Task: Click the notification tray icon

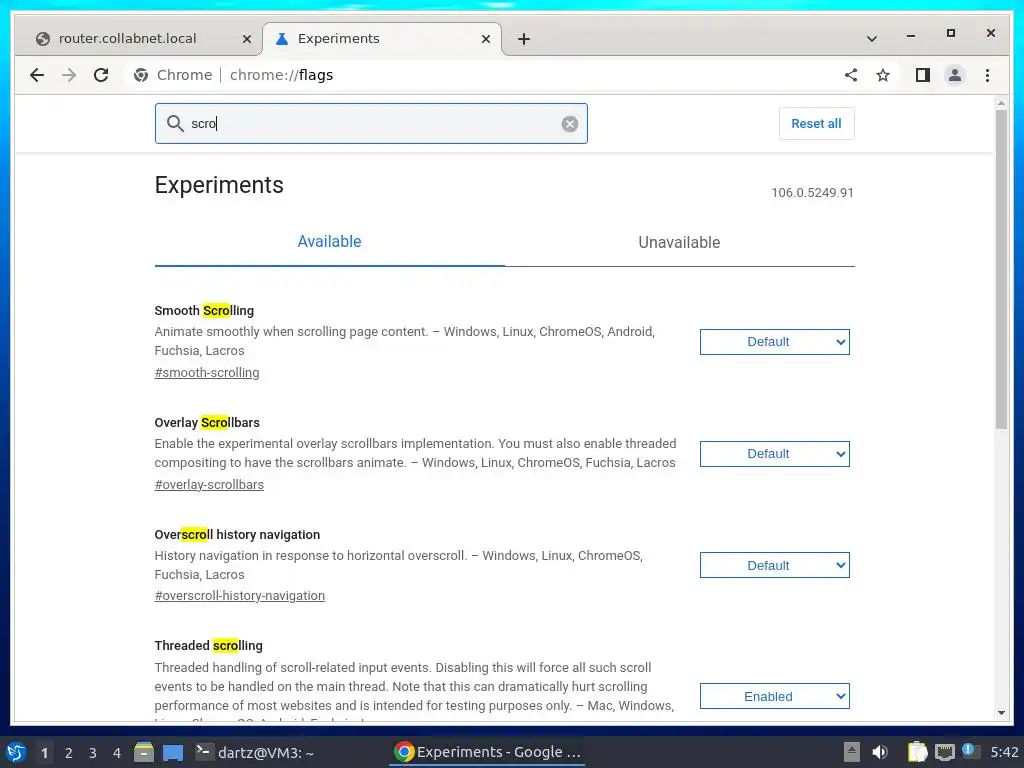Action: (x=969, y=751)
